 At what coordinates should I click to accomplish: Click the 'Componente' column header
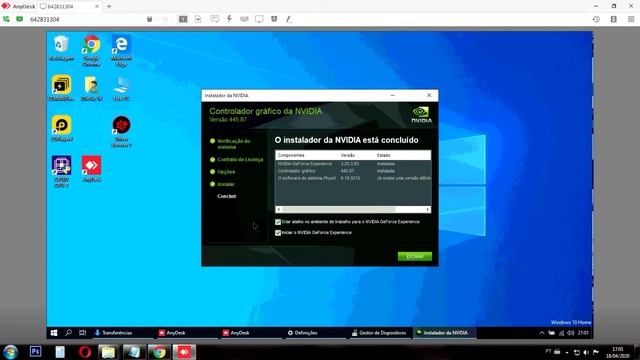pyautogui.click(x=291, y=156)
